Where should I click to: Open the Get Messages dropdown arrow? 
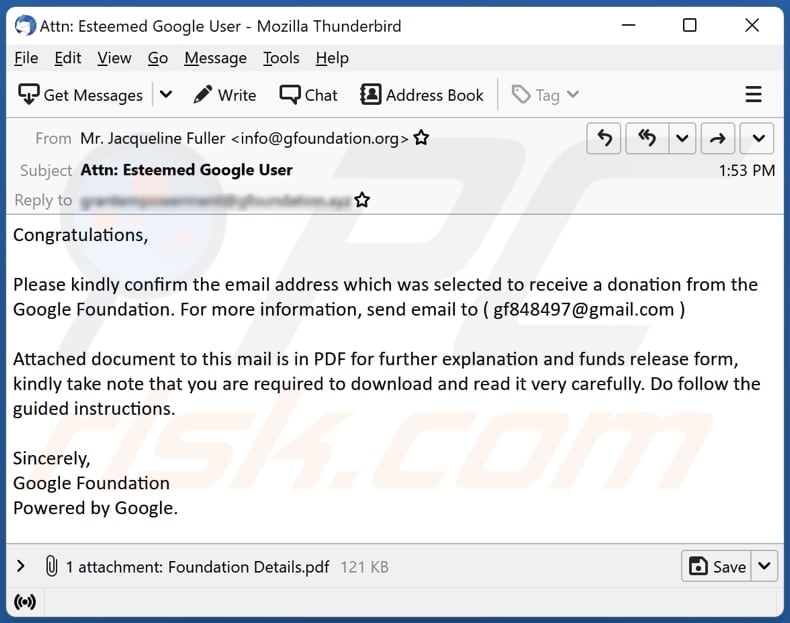tap(166, 95)
